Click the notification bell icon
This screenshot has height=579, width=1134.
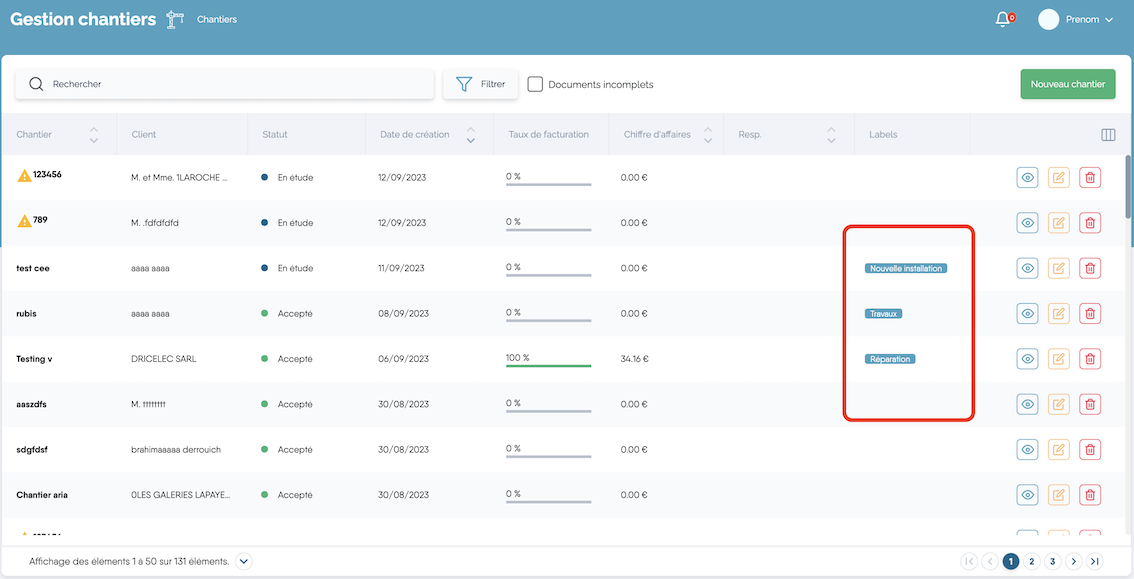[x=1003, y=19]
